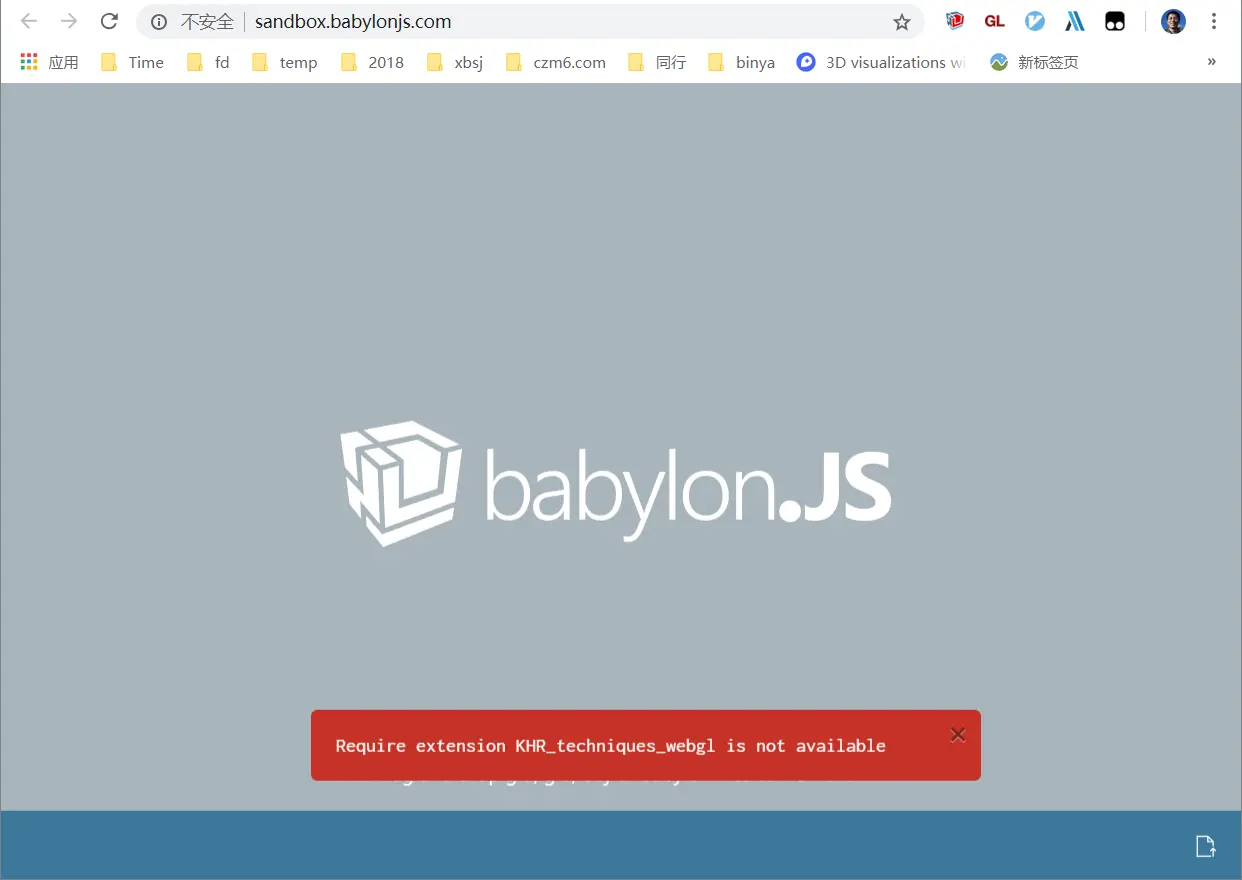Reload the sandbox.babylonjs.com page
The width and height of the screenshot is (1242, 880).
pos(109,21)
